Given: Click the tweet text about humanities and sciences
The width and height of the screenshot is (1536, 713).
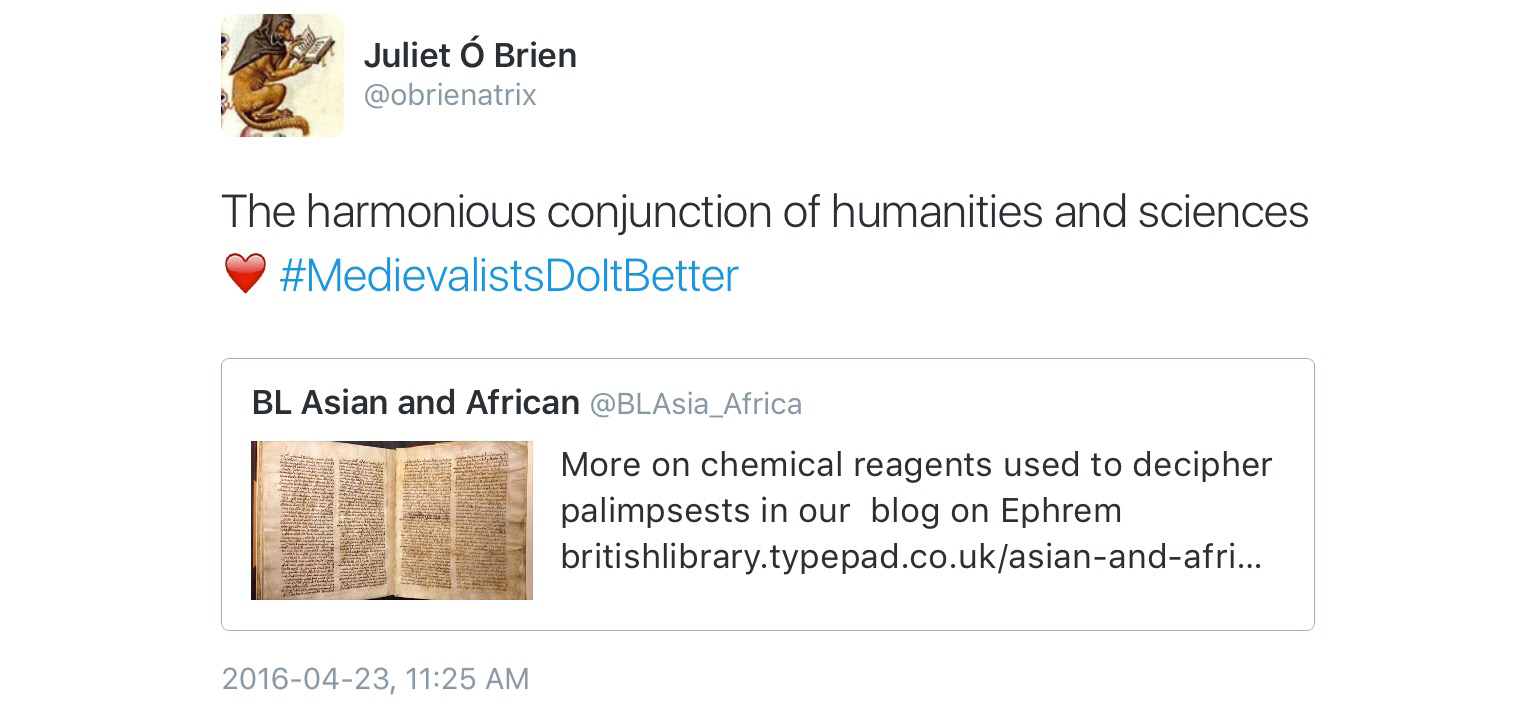Looking at the screenshot, I should 764,212.
